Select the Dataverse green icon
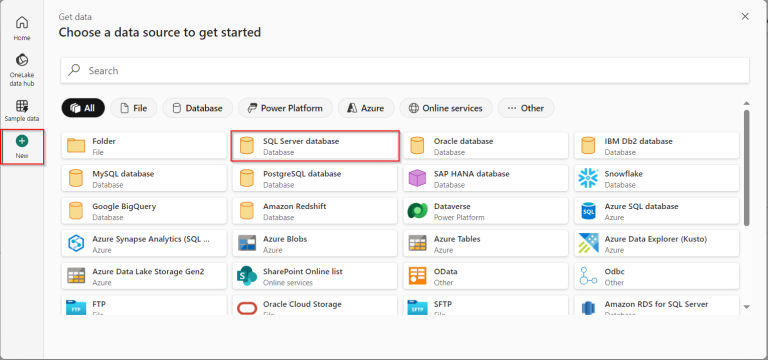Screen dimensions: 768x360 point(417,211)
